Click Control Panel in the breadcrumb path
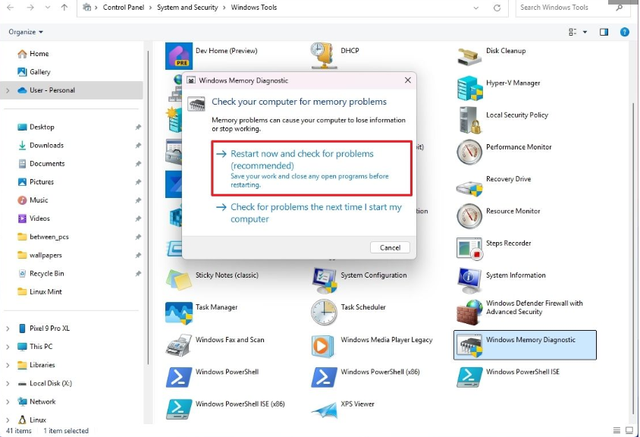This screenshot has height=437, width=640. coord(123,7)
